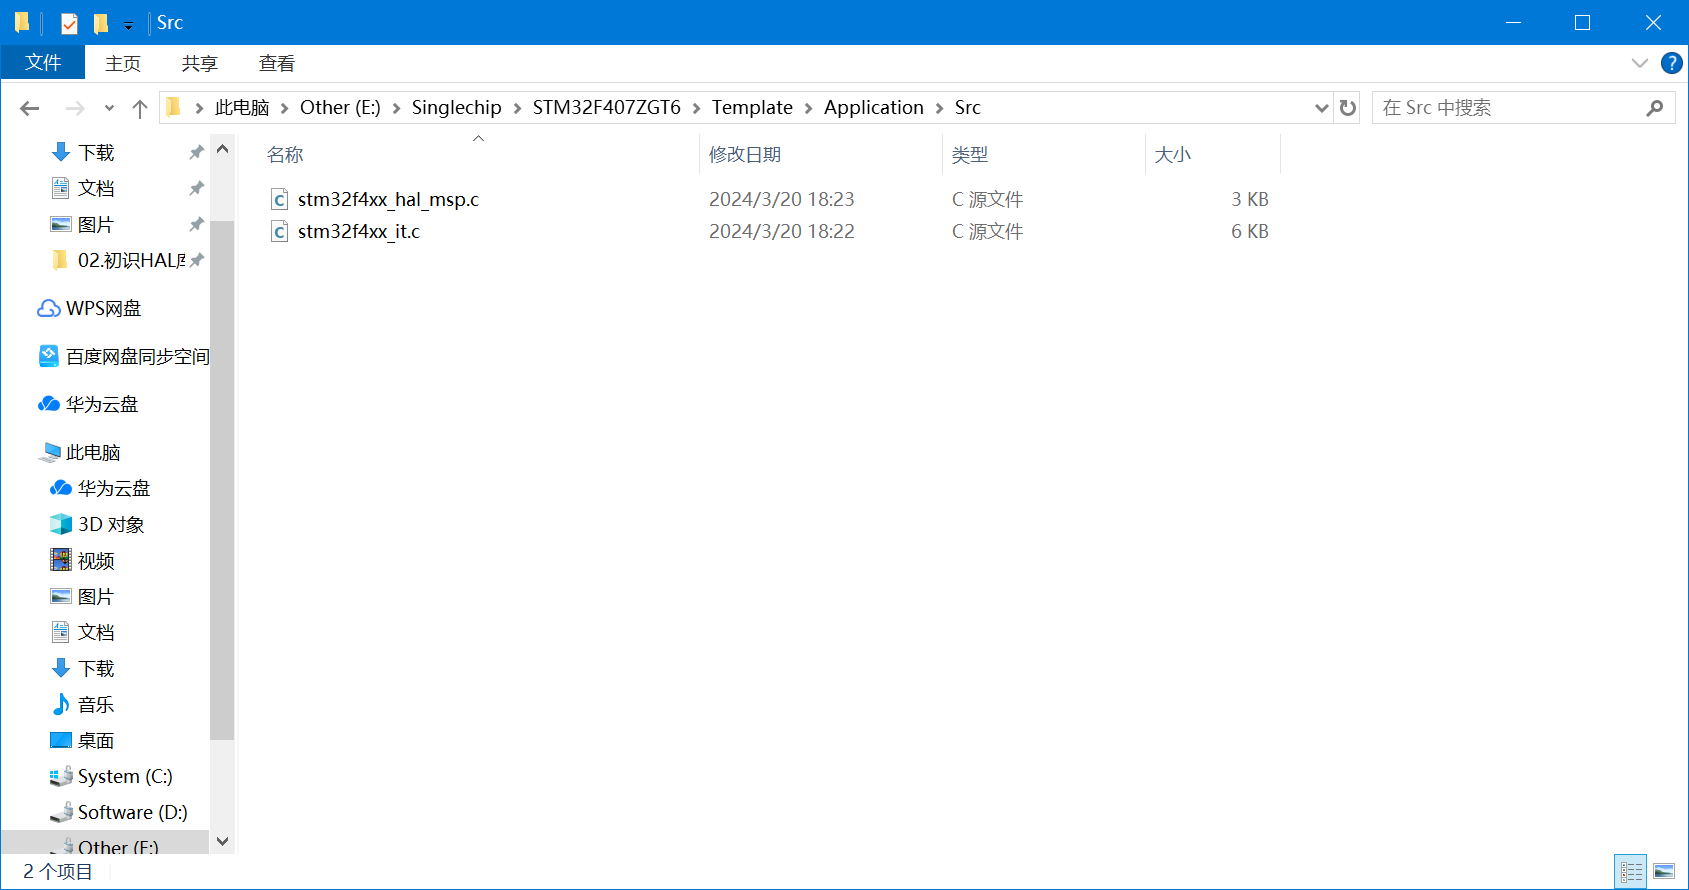This screenshot has width=1689, height=890.
Task: Click the Src folder icon in title bar
Action: click(22, 23)
